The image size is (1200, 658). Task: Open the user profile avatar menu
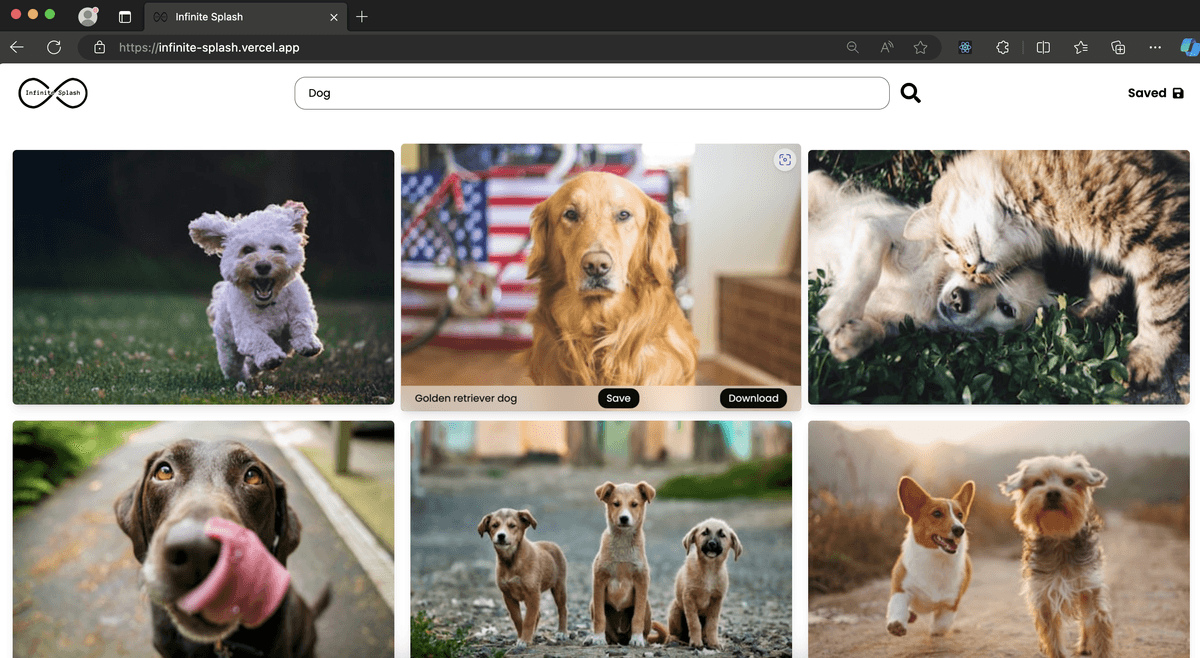[88, 16]
